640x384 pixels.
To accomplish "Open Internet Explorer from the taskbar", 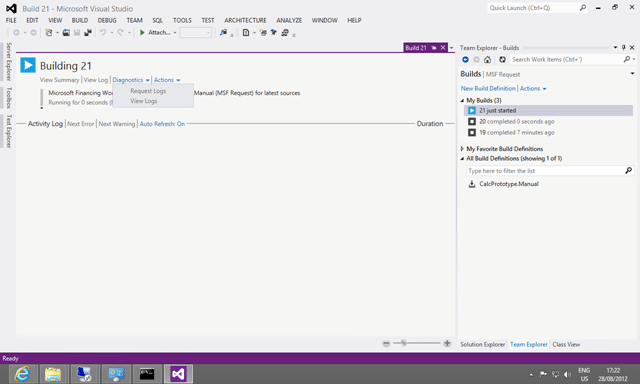I will pyautogui.click(x=23, y=374).
